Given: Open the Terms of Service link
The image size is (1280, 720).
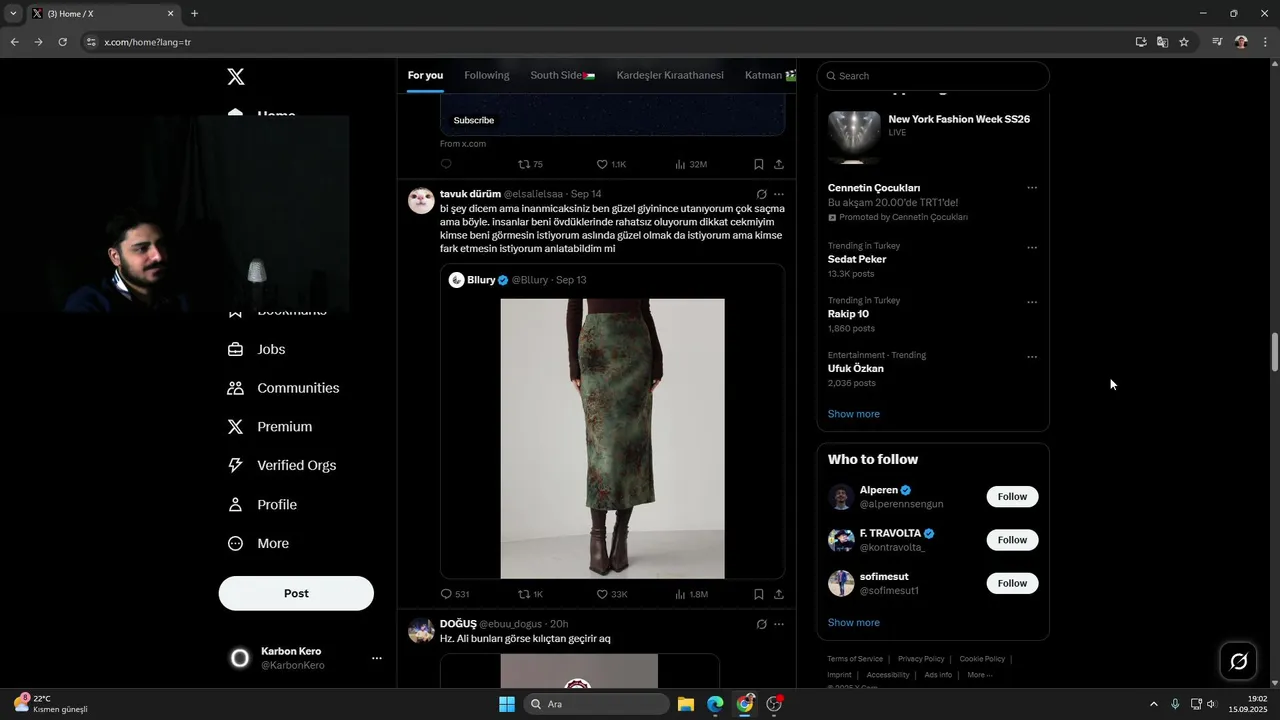Looking at the screenshot, I should click(855, 659).
